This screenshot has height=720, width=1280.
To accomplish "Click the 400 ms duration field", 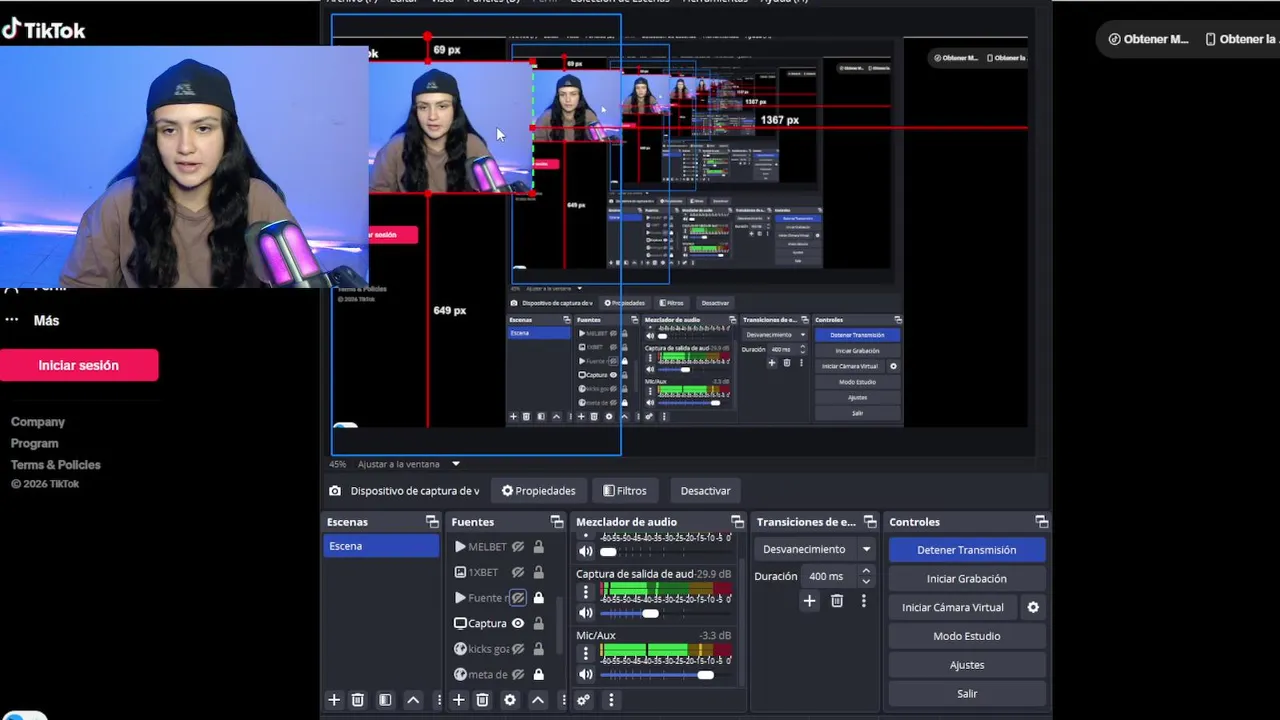I will pyautogui.click(x=830, y=576).
